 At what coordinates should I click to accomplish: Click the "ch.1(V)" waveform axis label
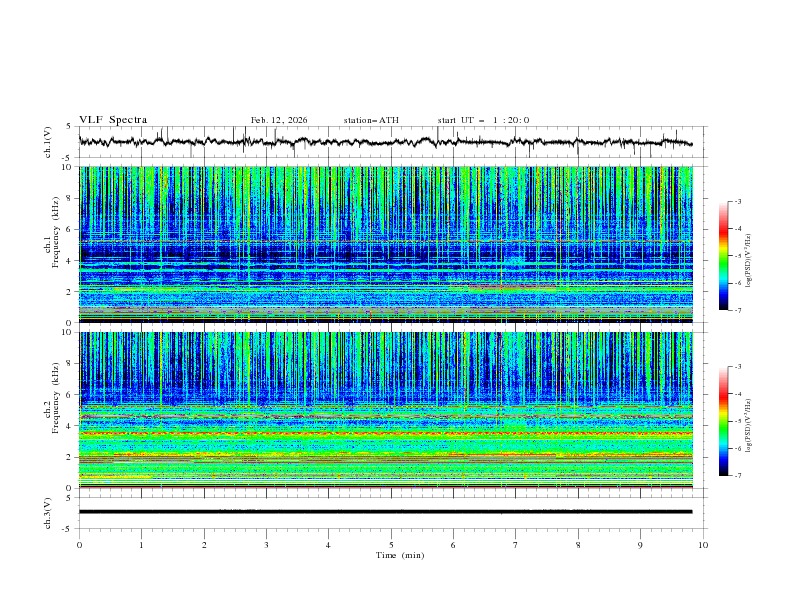48,142
